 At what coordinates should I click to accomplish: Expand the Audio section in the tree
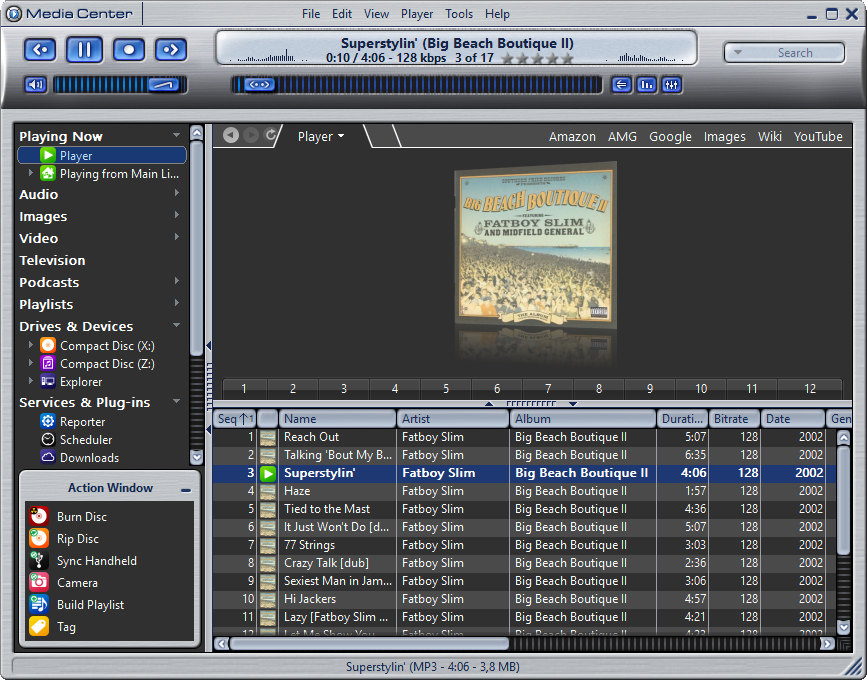pos(177,194)
